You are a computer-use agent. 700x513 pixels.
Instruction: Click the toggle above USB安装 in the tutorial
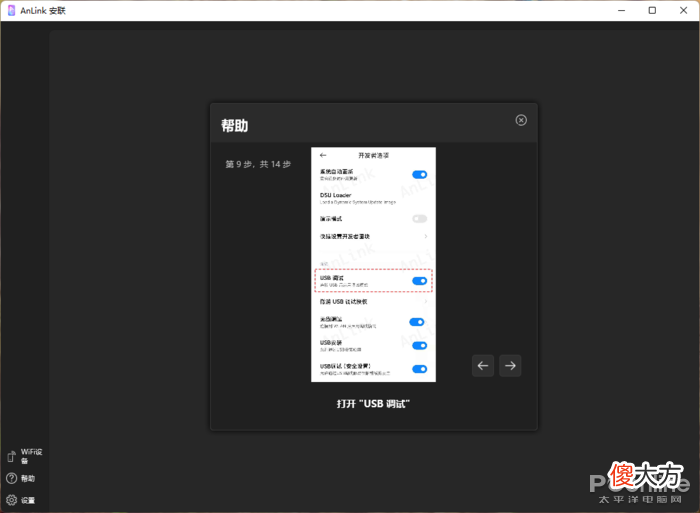pyautogui.click(x=417, y=322)
